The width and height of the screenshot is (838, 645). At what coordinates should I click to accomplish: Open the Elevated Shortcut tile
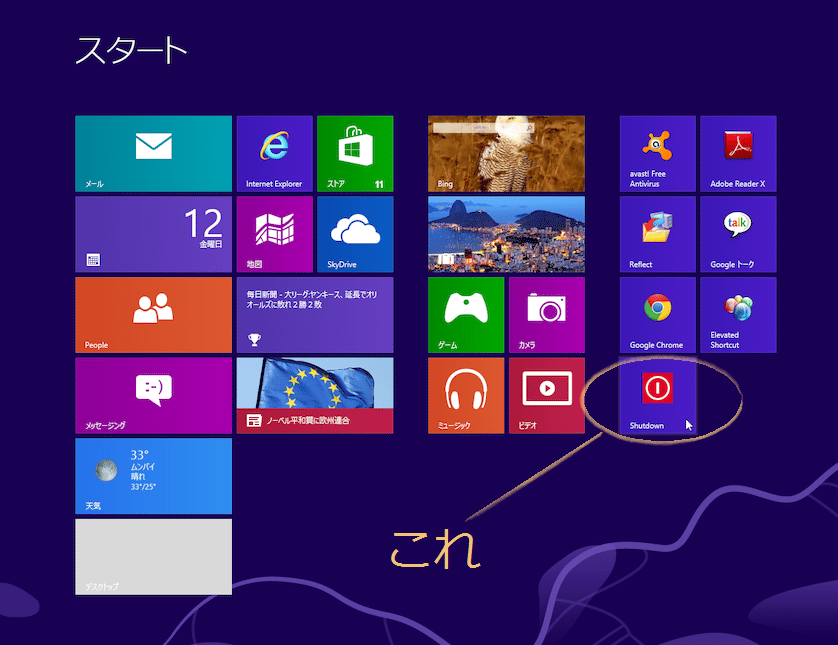pyautogui.click(x=738, y=315)
